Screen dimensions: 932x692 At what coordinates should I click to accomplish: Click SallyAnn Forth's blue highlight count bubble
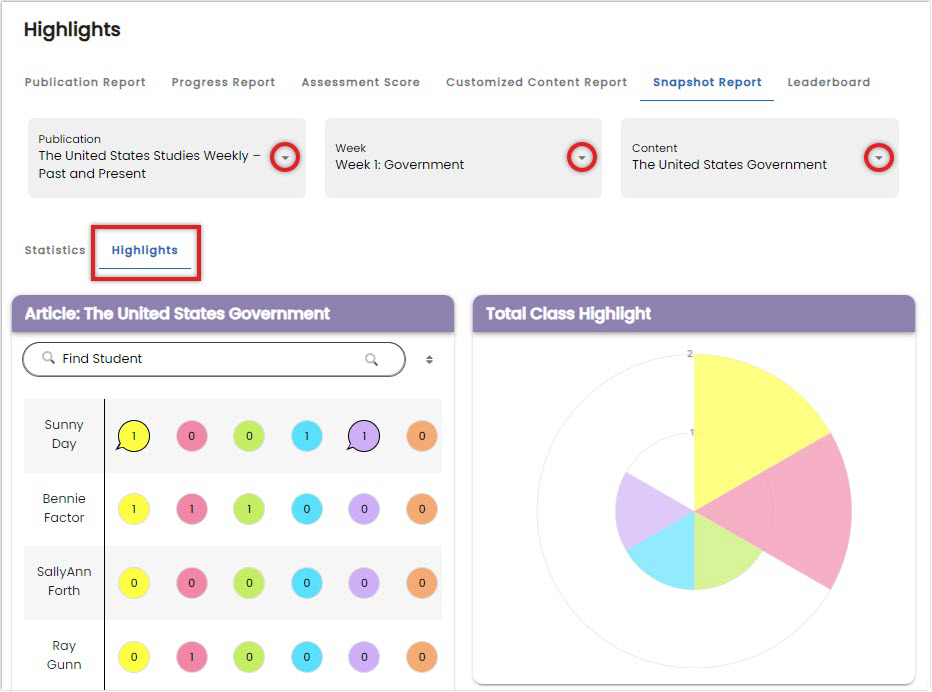click(306, 583)
